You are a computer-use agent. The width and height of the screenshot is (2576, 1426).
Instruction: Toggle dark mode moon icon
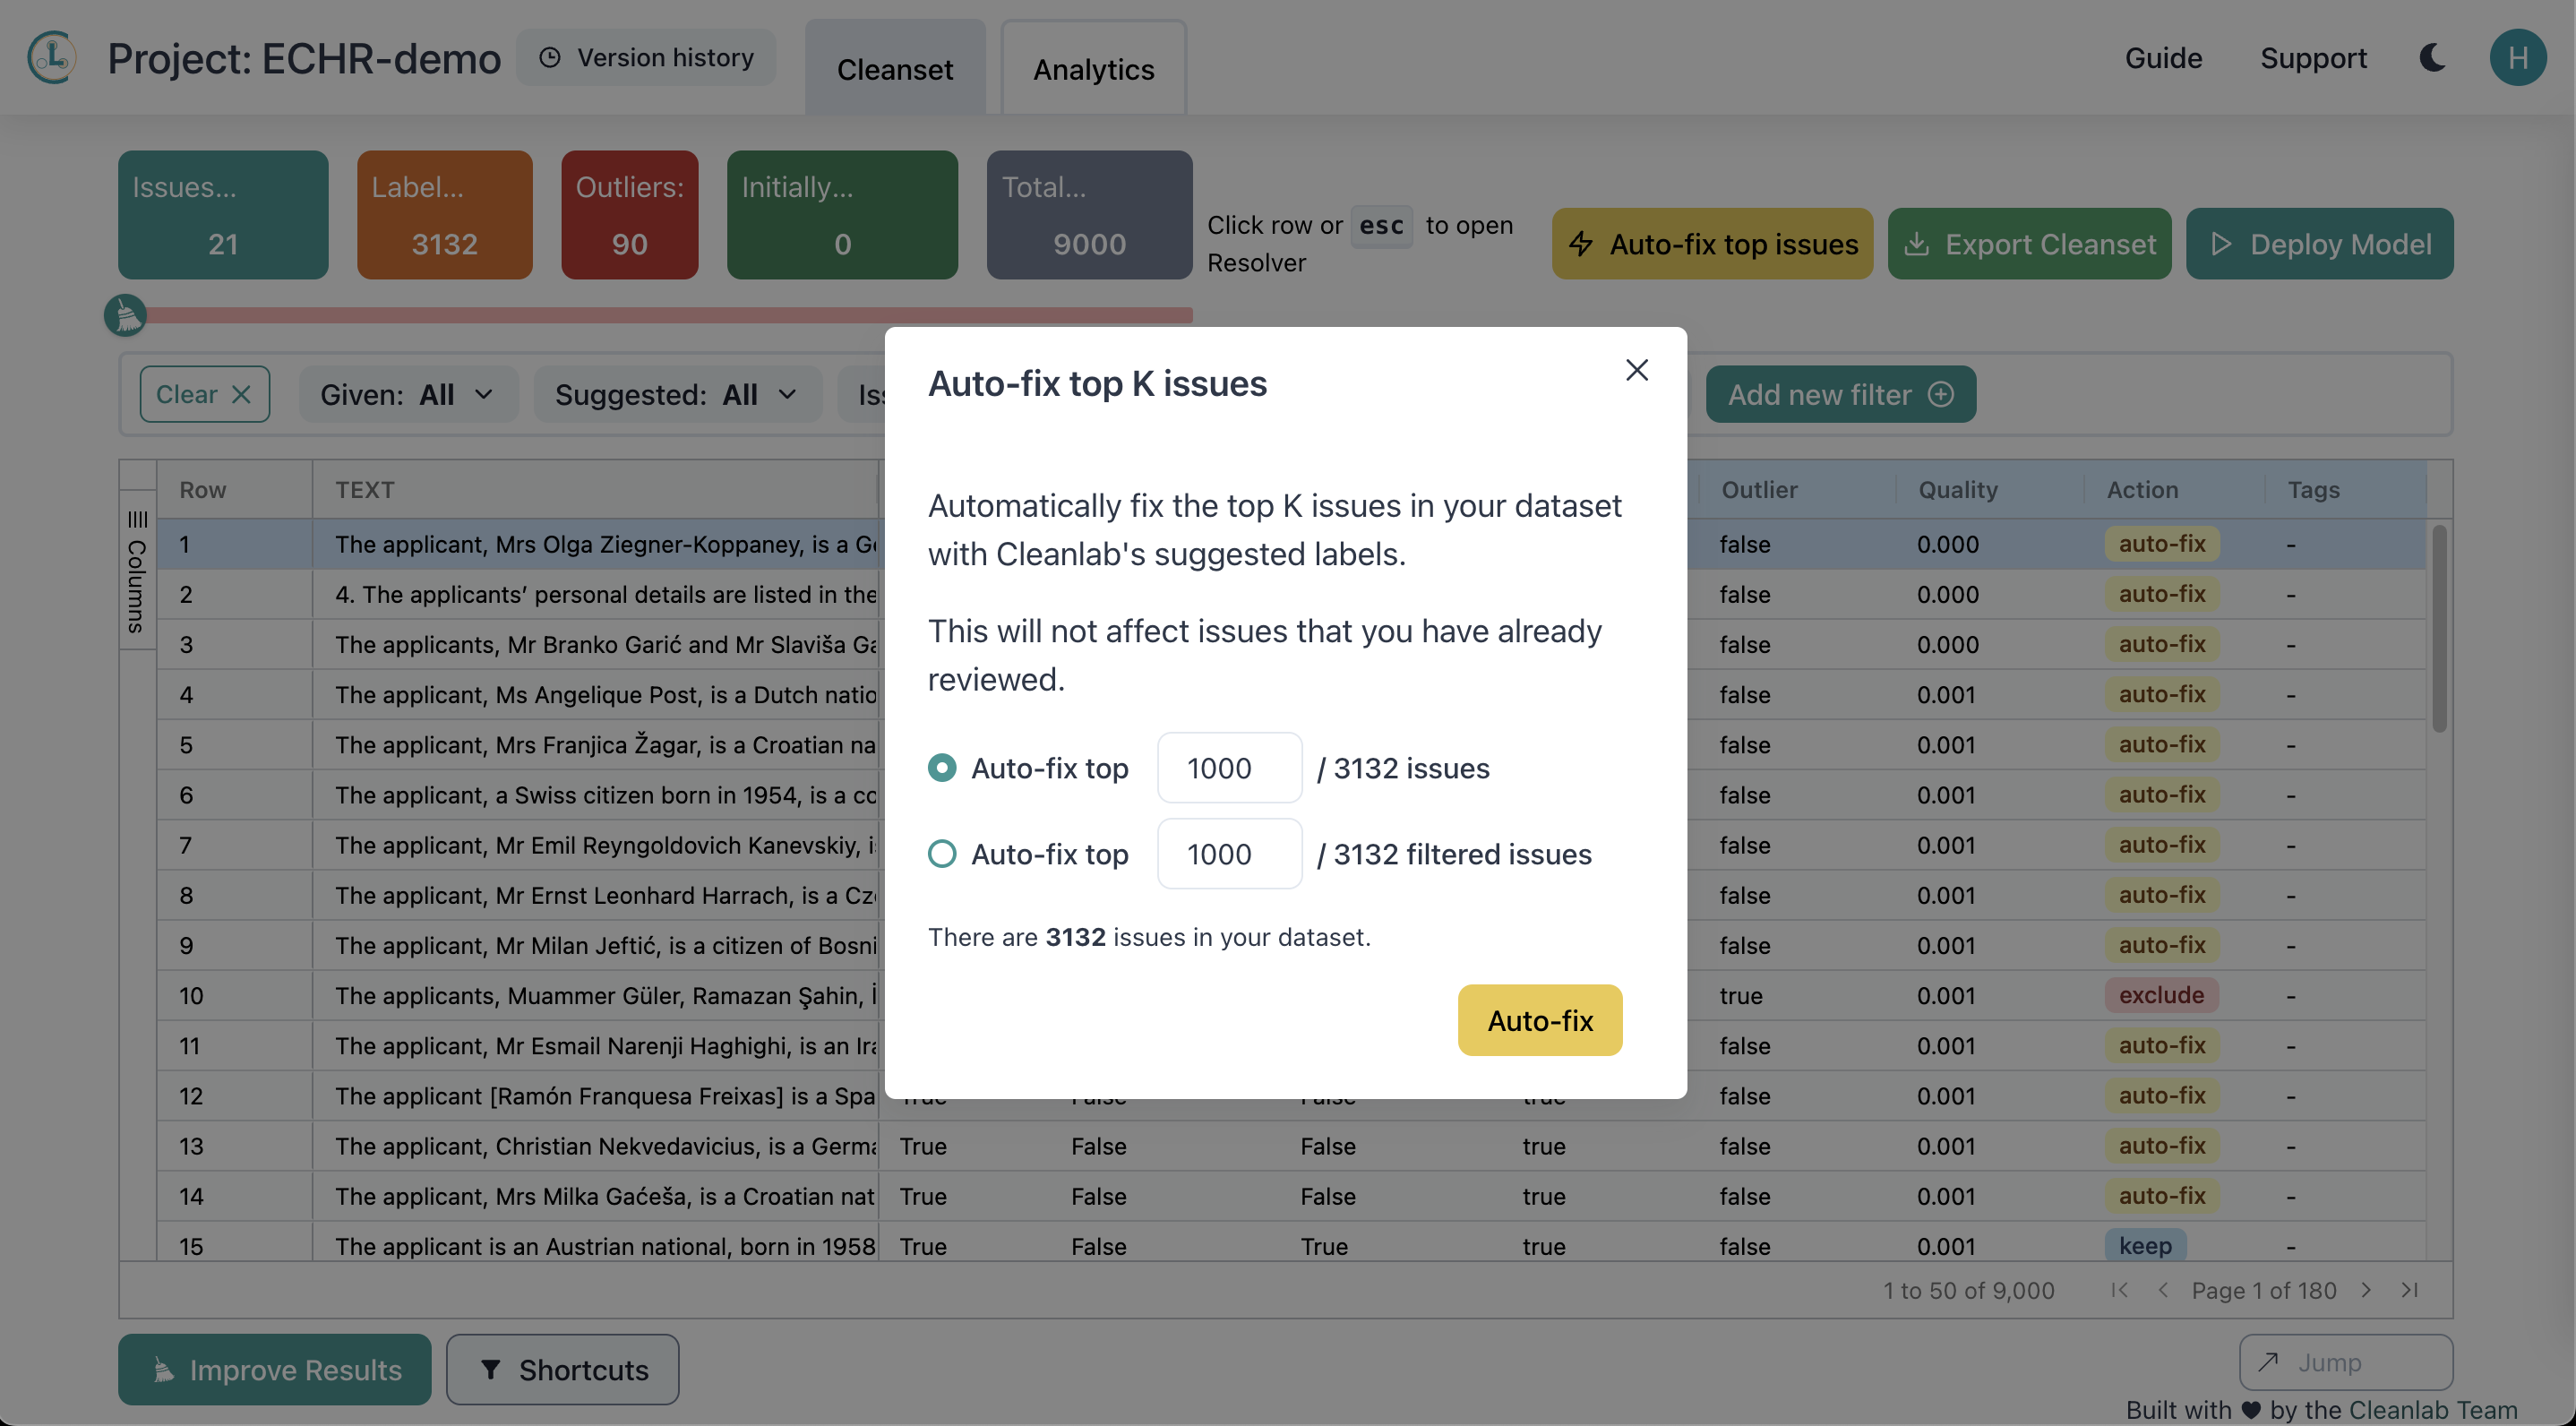[x=2432, y=58]
